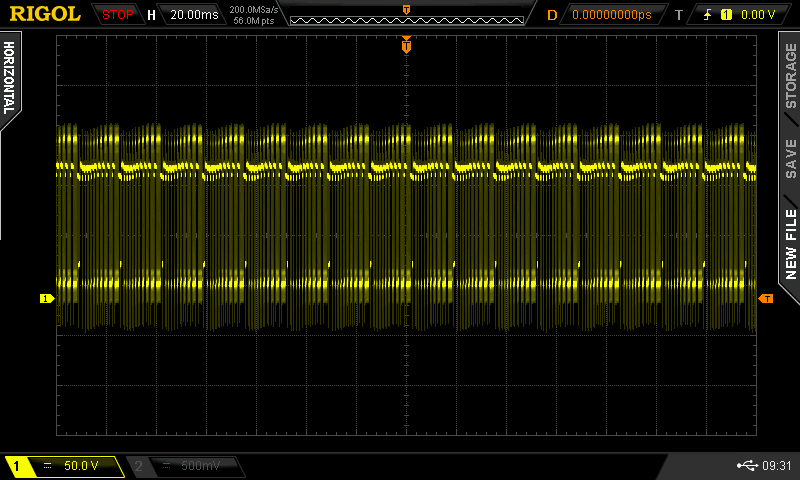Click the RIGOL logo

[x=44, y=14]
